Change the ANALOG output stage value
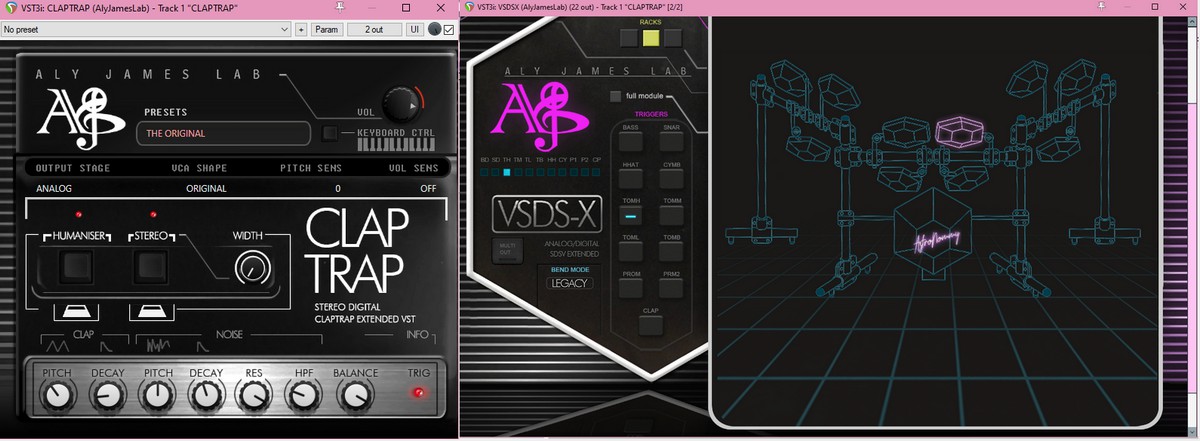1200x441 pixels. tap(53, 188)
